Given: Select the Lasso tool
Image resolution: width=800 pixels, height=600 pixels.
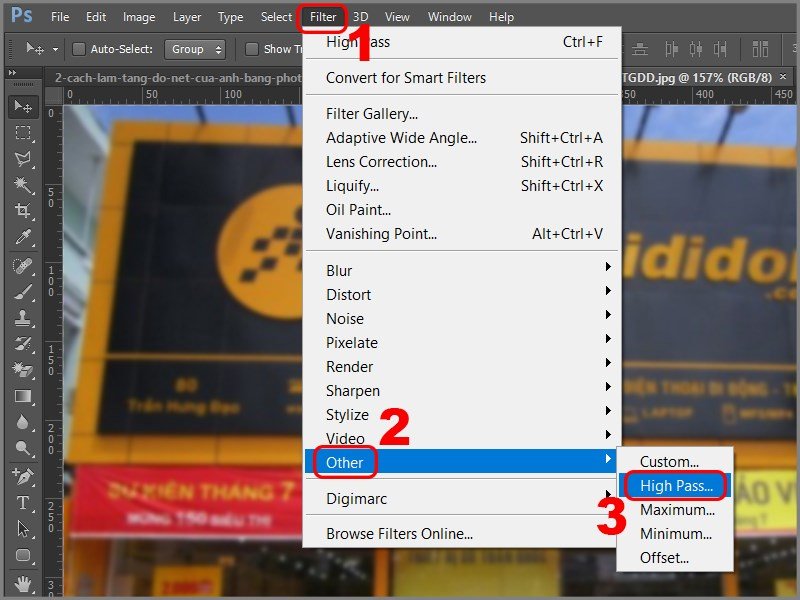Looking at the screenshot, I should coord(23,159).
